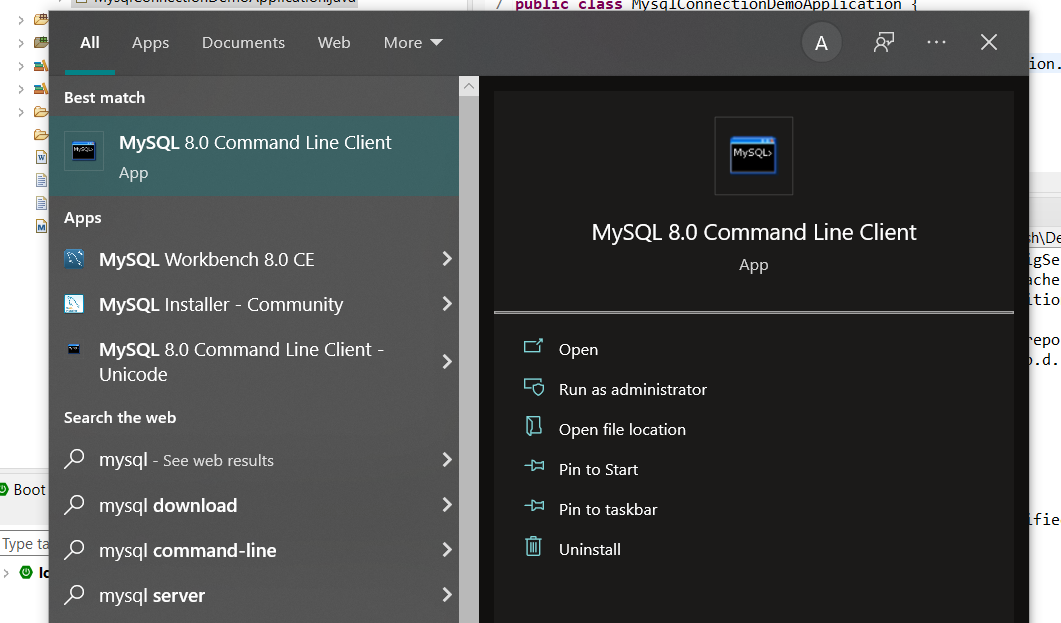
Task: Click the results list scroll-up arrow
Action: pyautogui.click(x=469, y=86)
